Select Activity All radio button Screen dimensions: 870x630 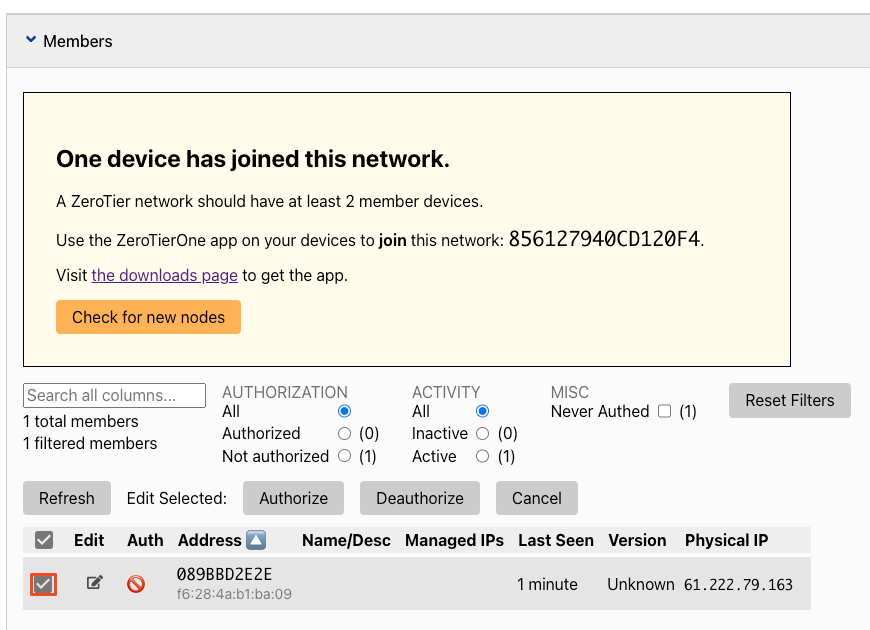click(482, 411)
